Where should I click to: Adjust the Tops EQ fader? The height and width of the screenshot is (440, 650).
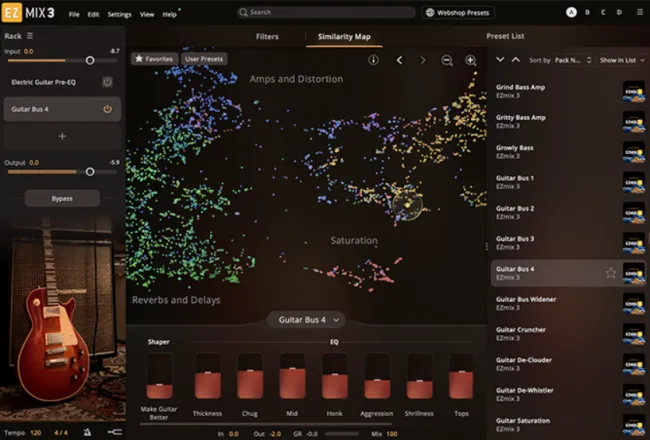tap(461, 376)
